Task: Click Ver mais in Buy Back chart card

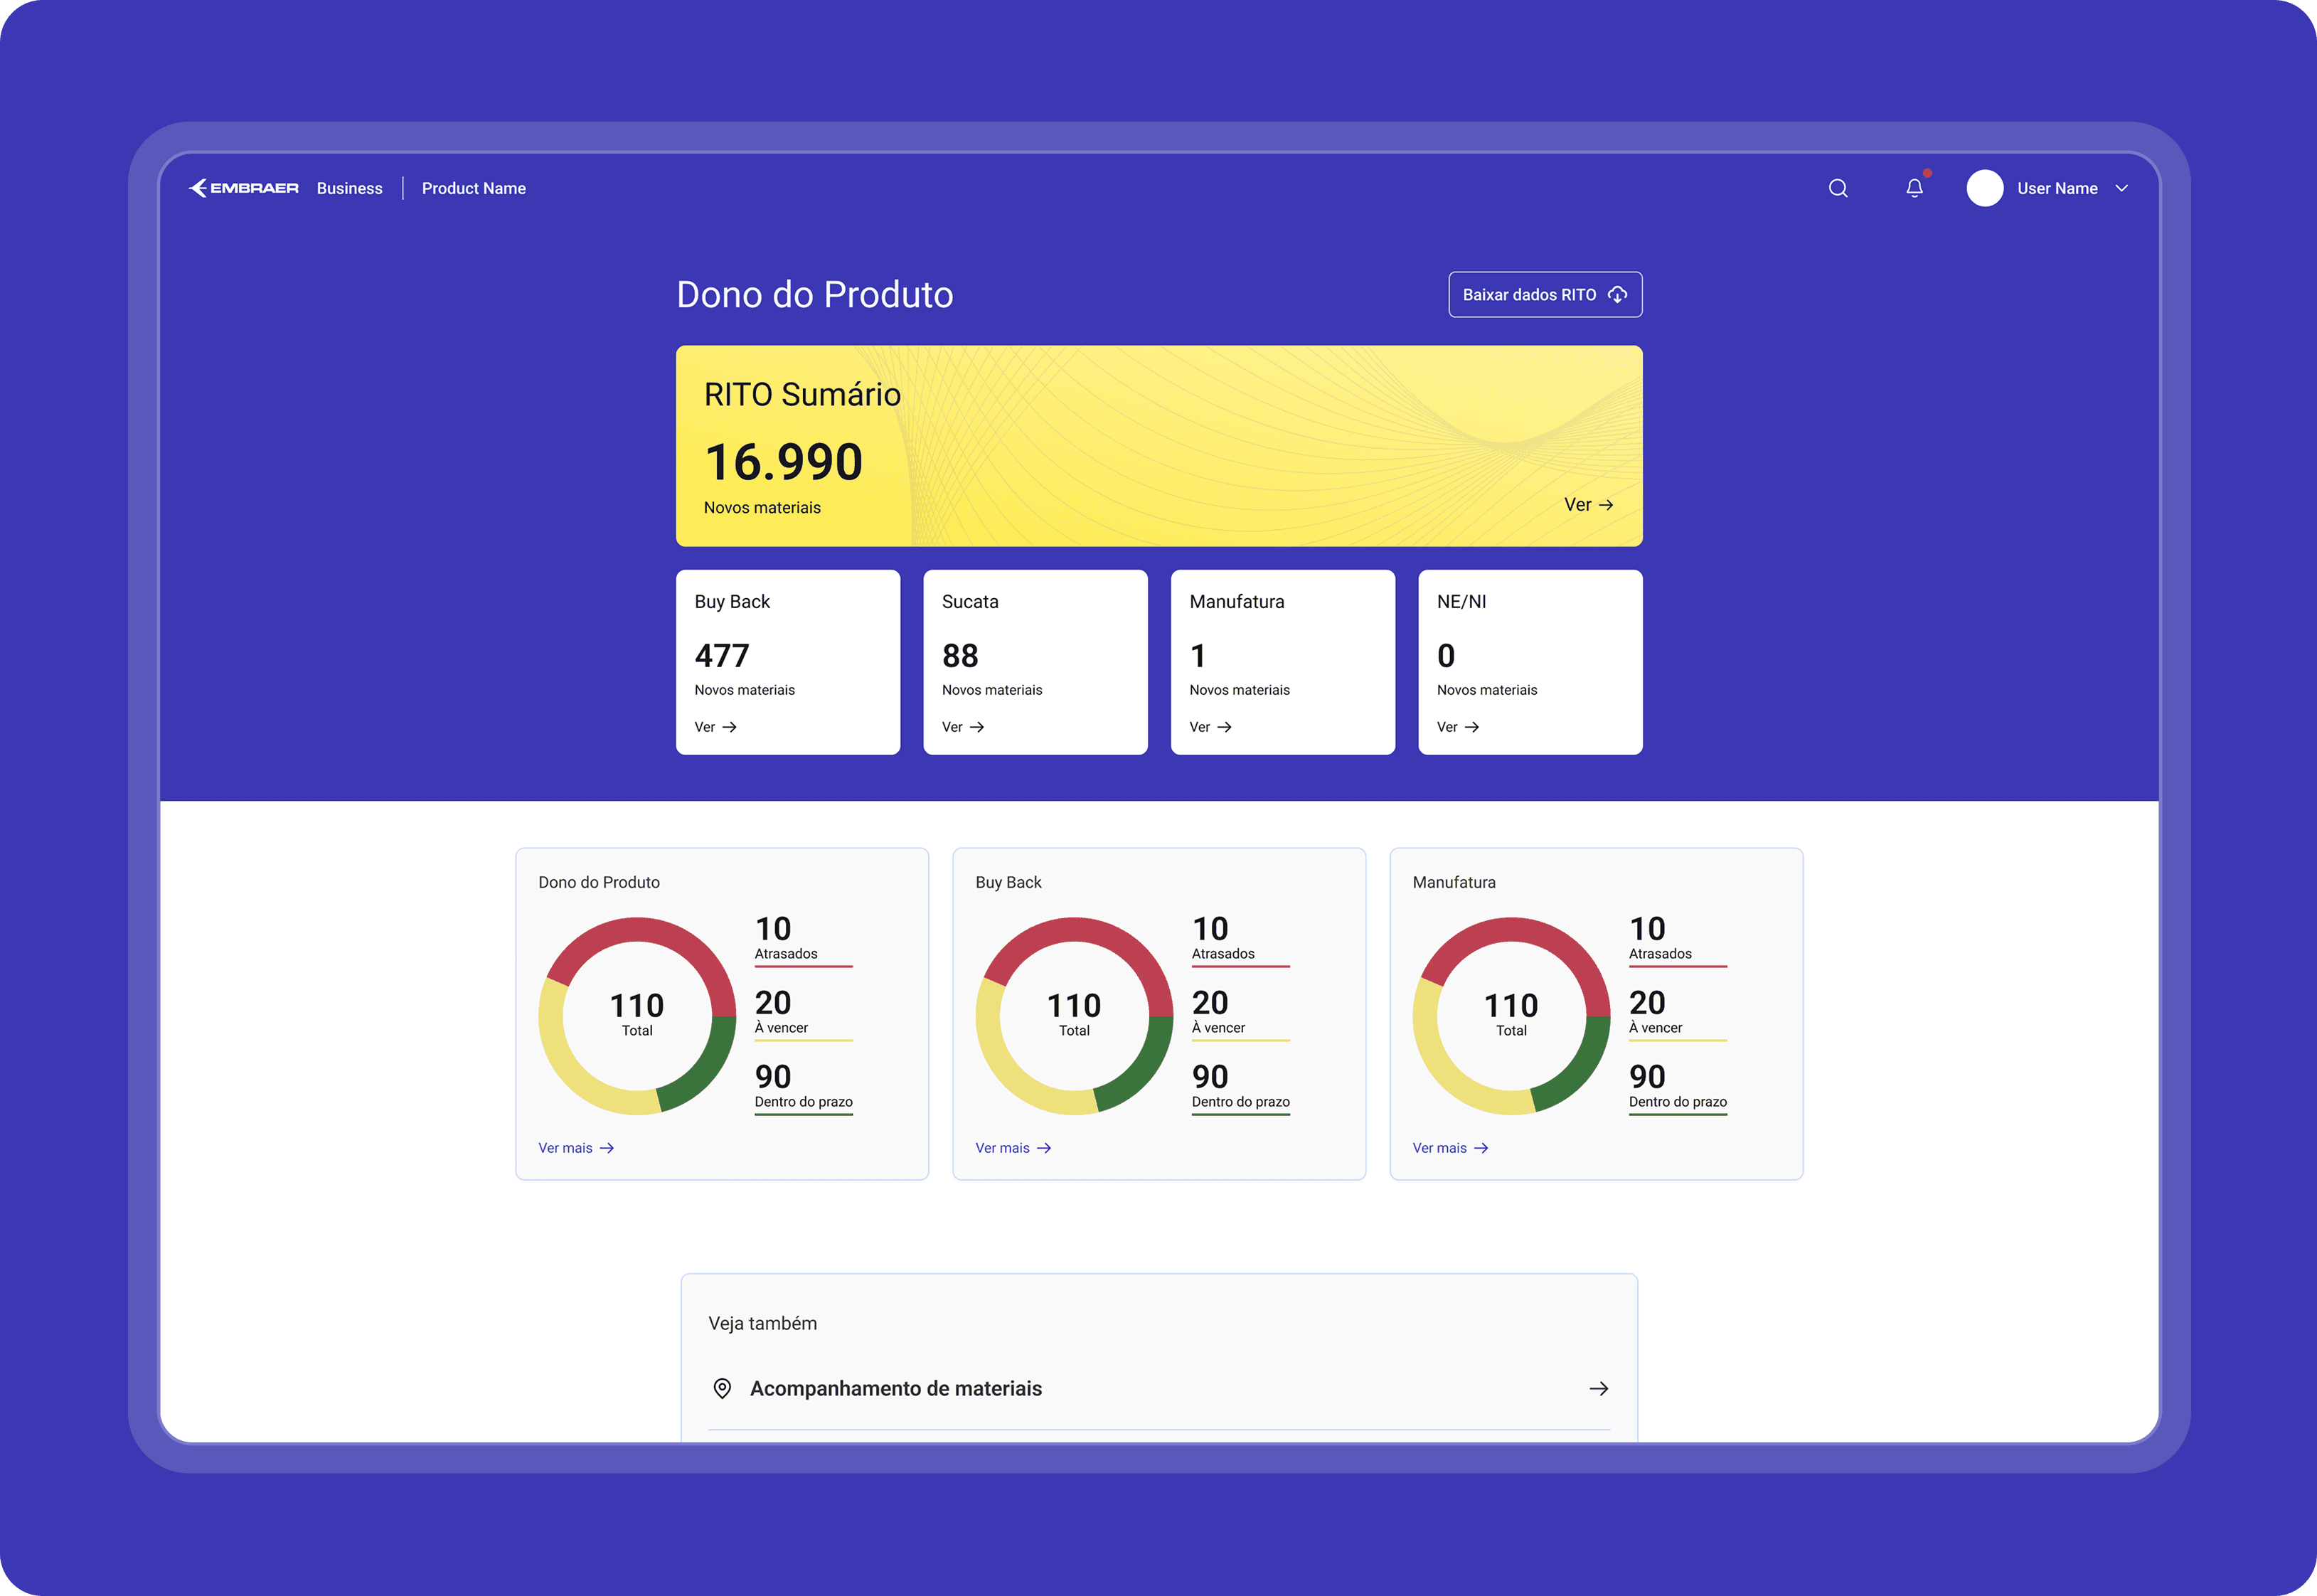Action: 1013,1148
